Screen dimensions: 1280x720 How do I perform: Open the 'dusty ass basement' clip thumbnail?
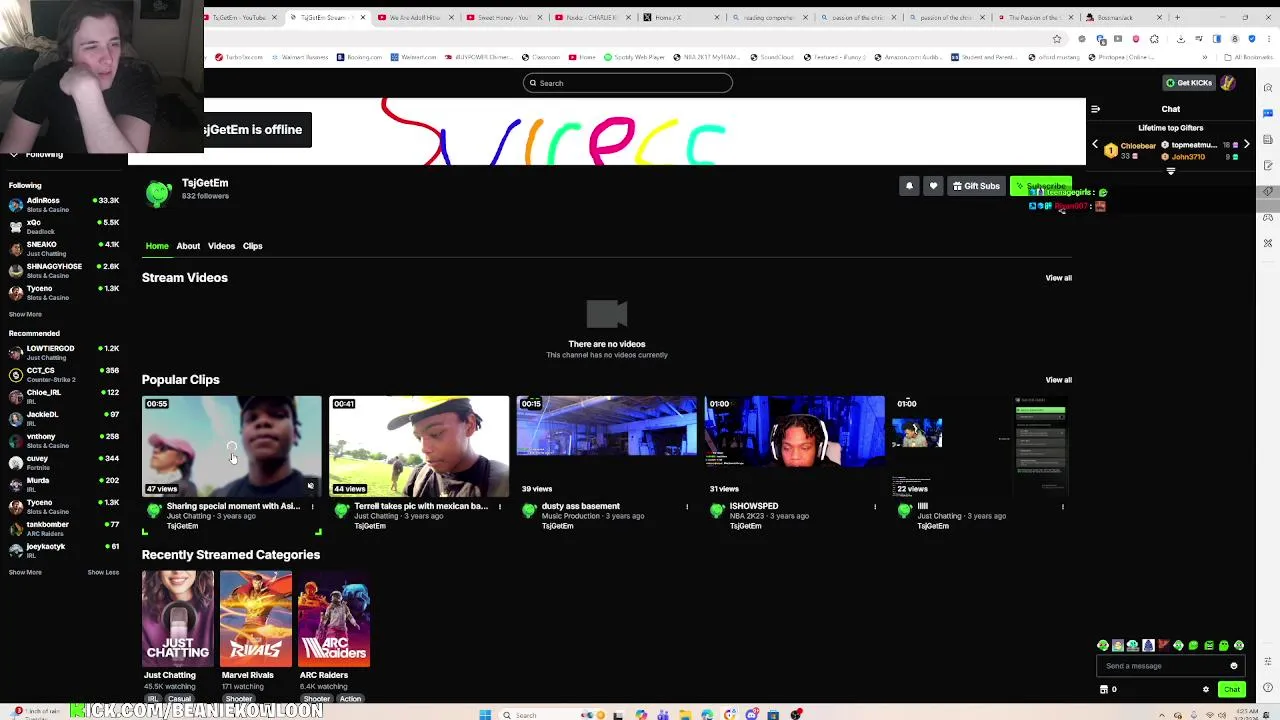[x=607, y=446]
